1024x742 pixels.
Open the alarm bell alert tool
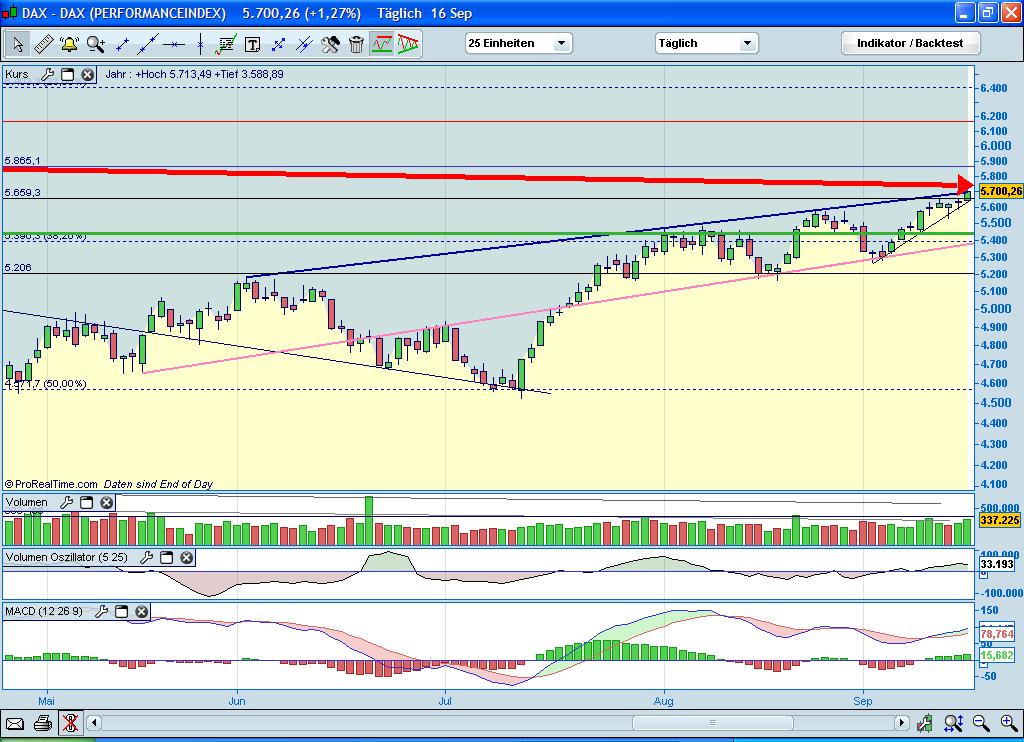pos(69,44)
